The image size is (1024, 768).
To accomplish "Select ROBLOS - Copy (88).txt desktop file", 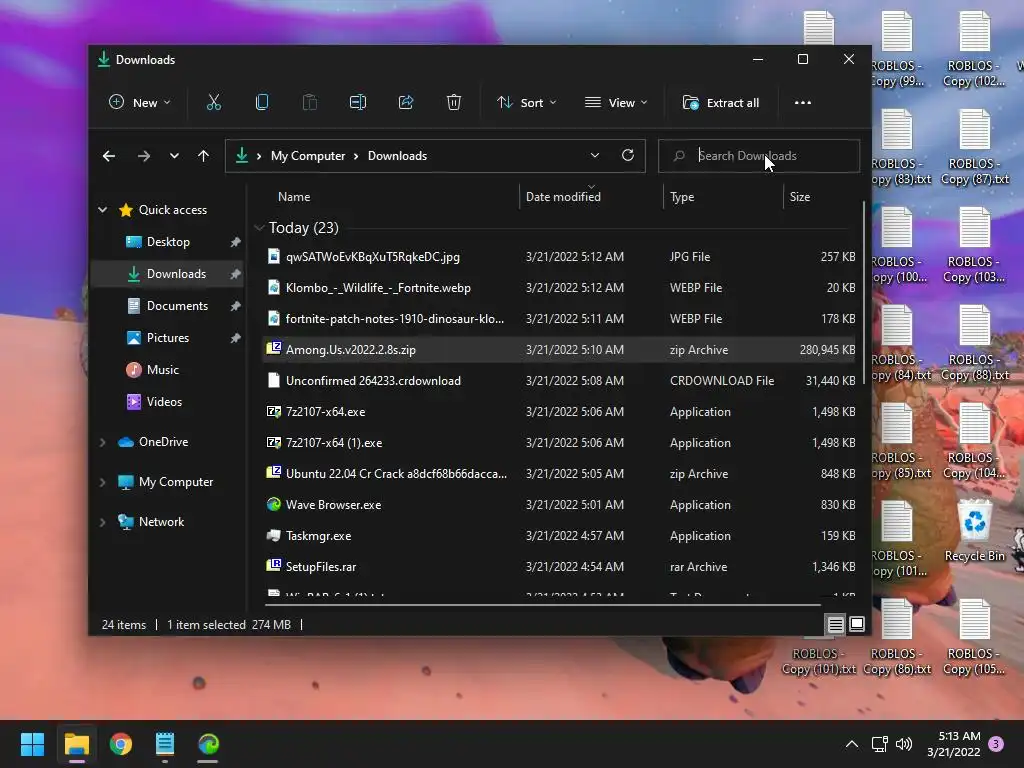I will tap(974, 344).
